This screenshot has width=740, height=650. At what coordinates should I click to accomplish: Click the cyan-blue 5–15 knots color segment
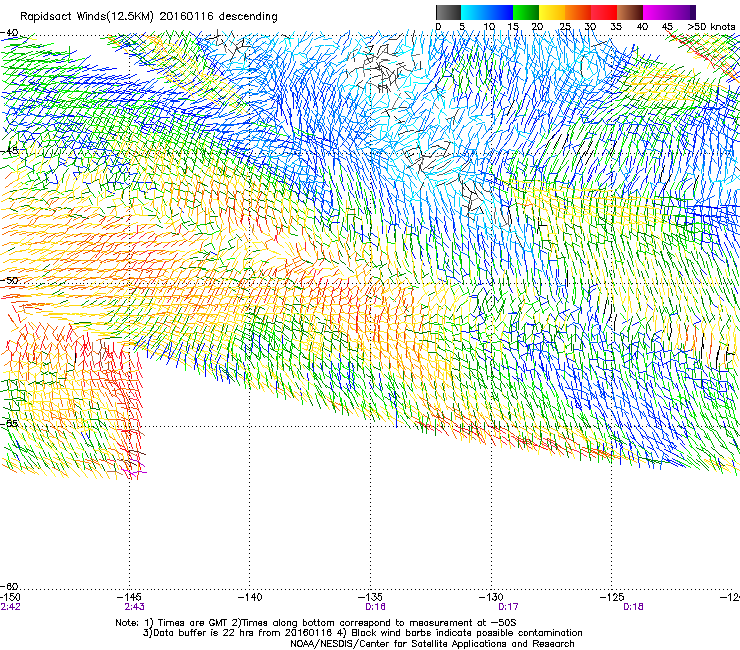[487, 12]
